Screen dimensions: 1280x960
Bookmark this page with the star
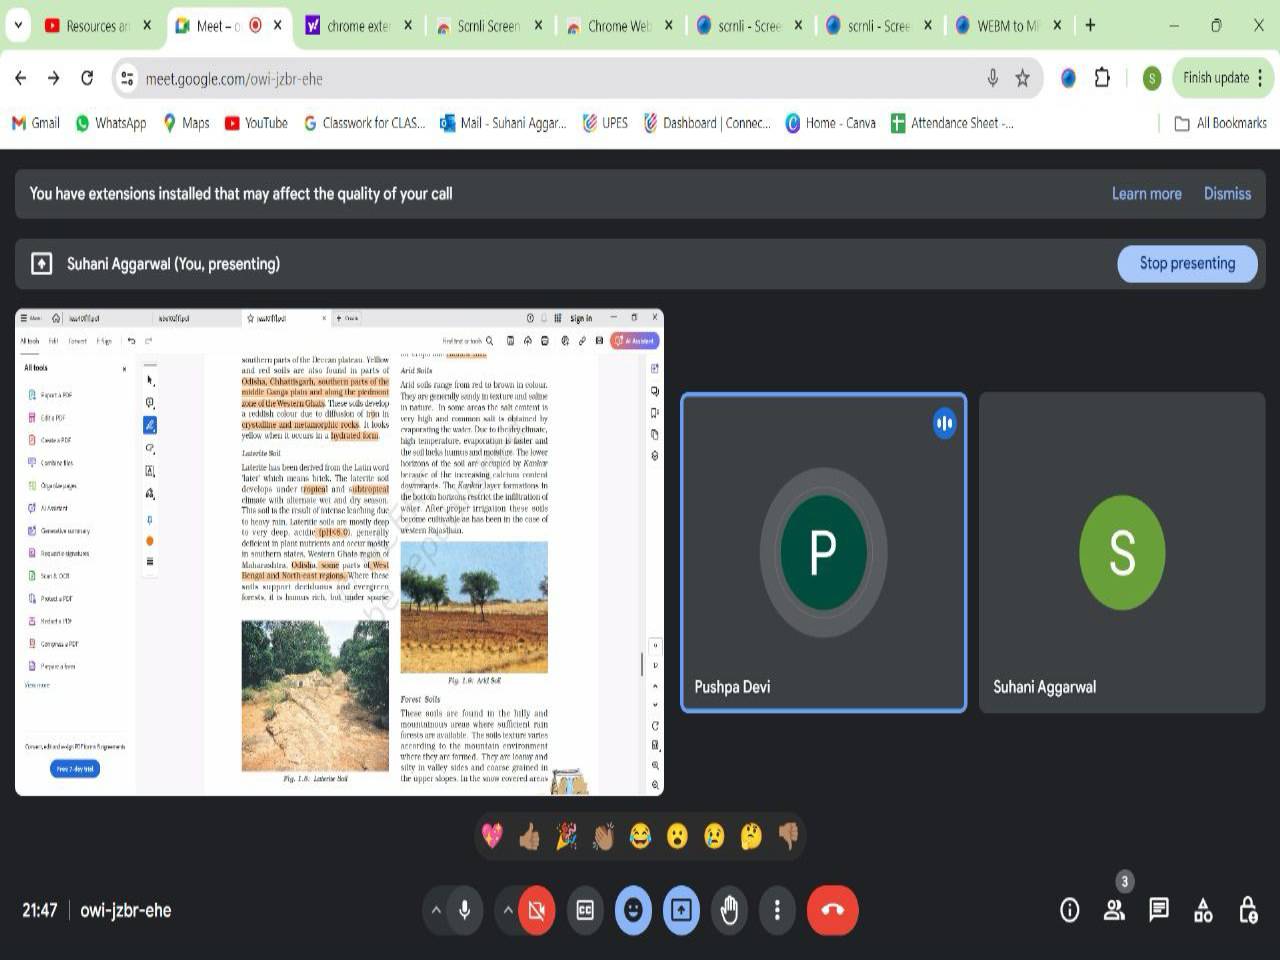[x=1022, y=78]
